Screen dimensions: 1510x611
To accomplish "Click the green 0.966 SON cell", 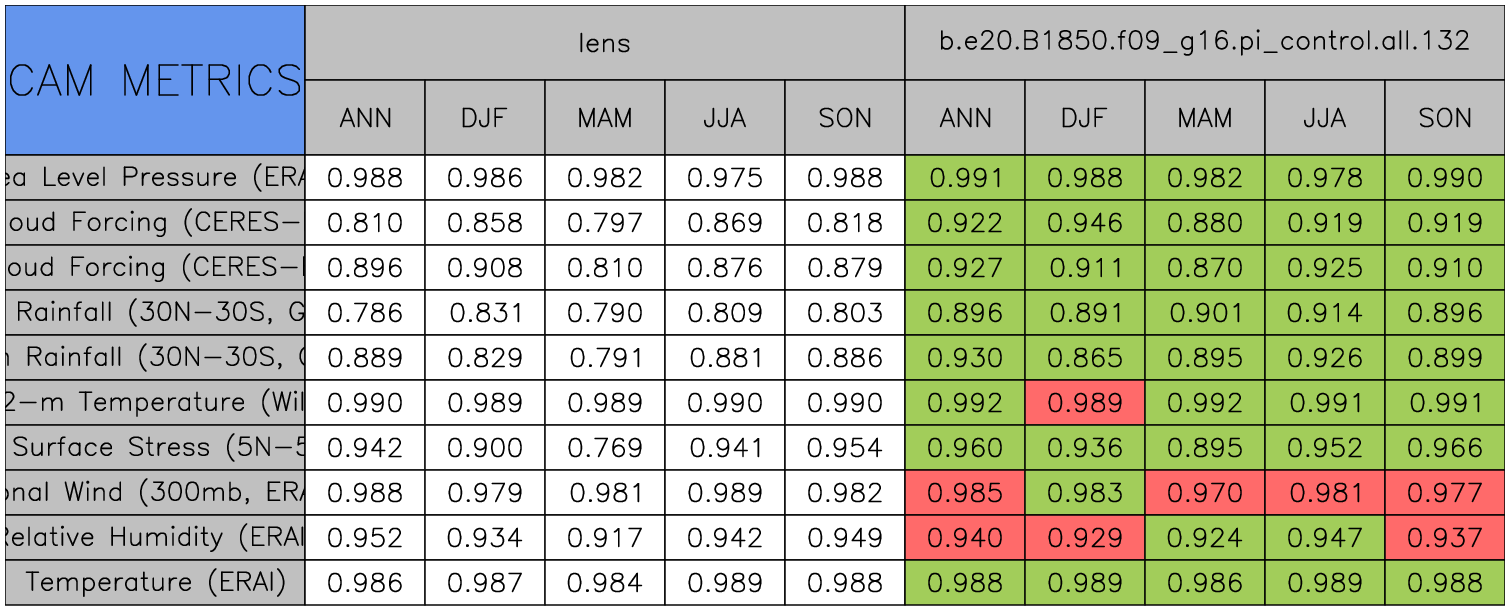I will pyautogui.click(x=1444, y=448).
